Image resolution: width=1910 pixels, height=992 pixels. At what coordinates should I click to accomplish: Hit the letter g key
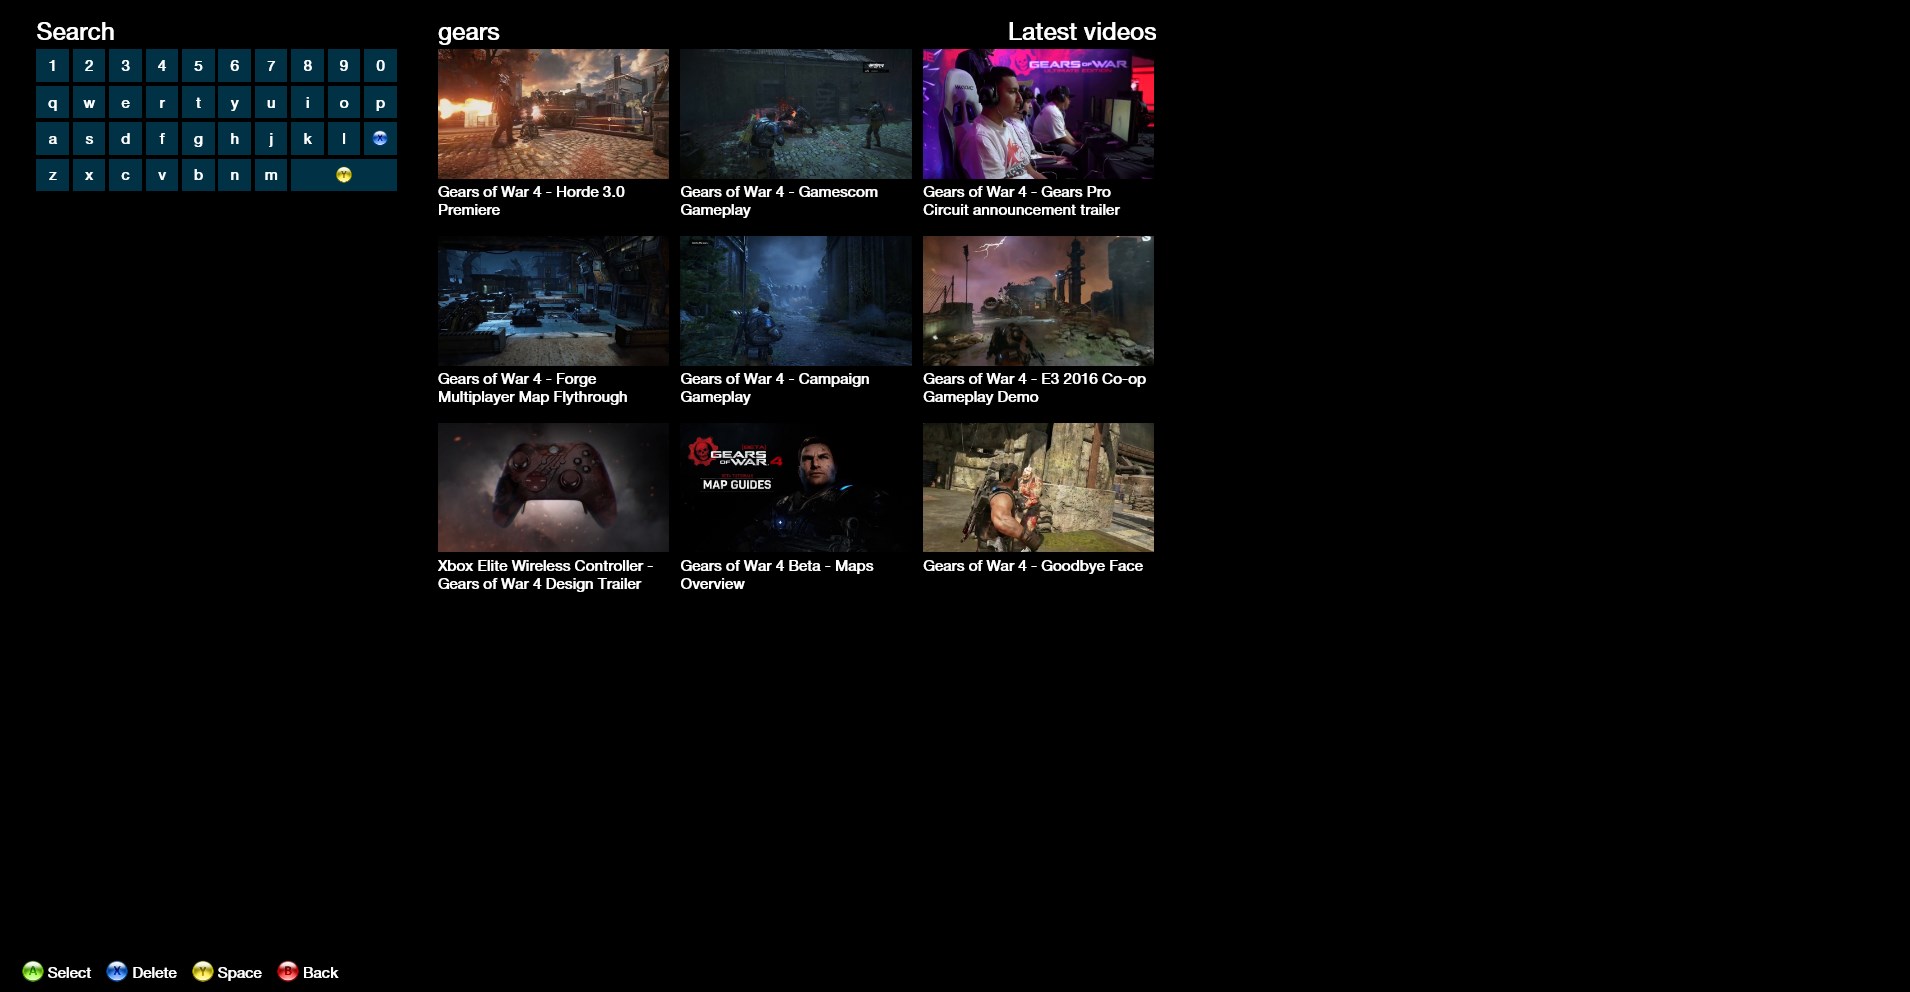coord(198,139)
